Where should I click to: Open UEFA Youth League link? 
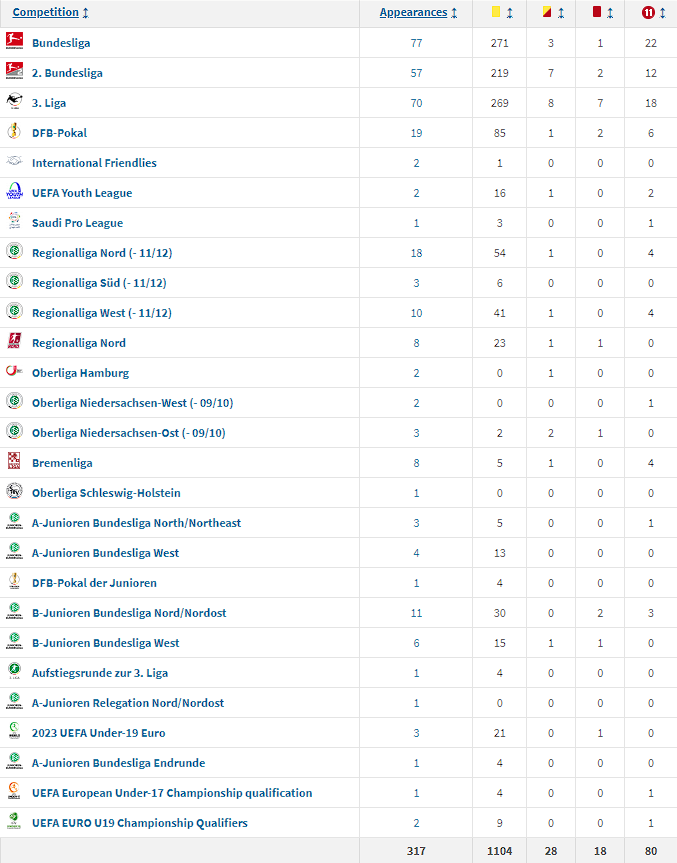pos(82,193)
